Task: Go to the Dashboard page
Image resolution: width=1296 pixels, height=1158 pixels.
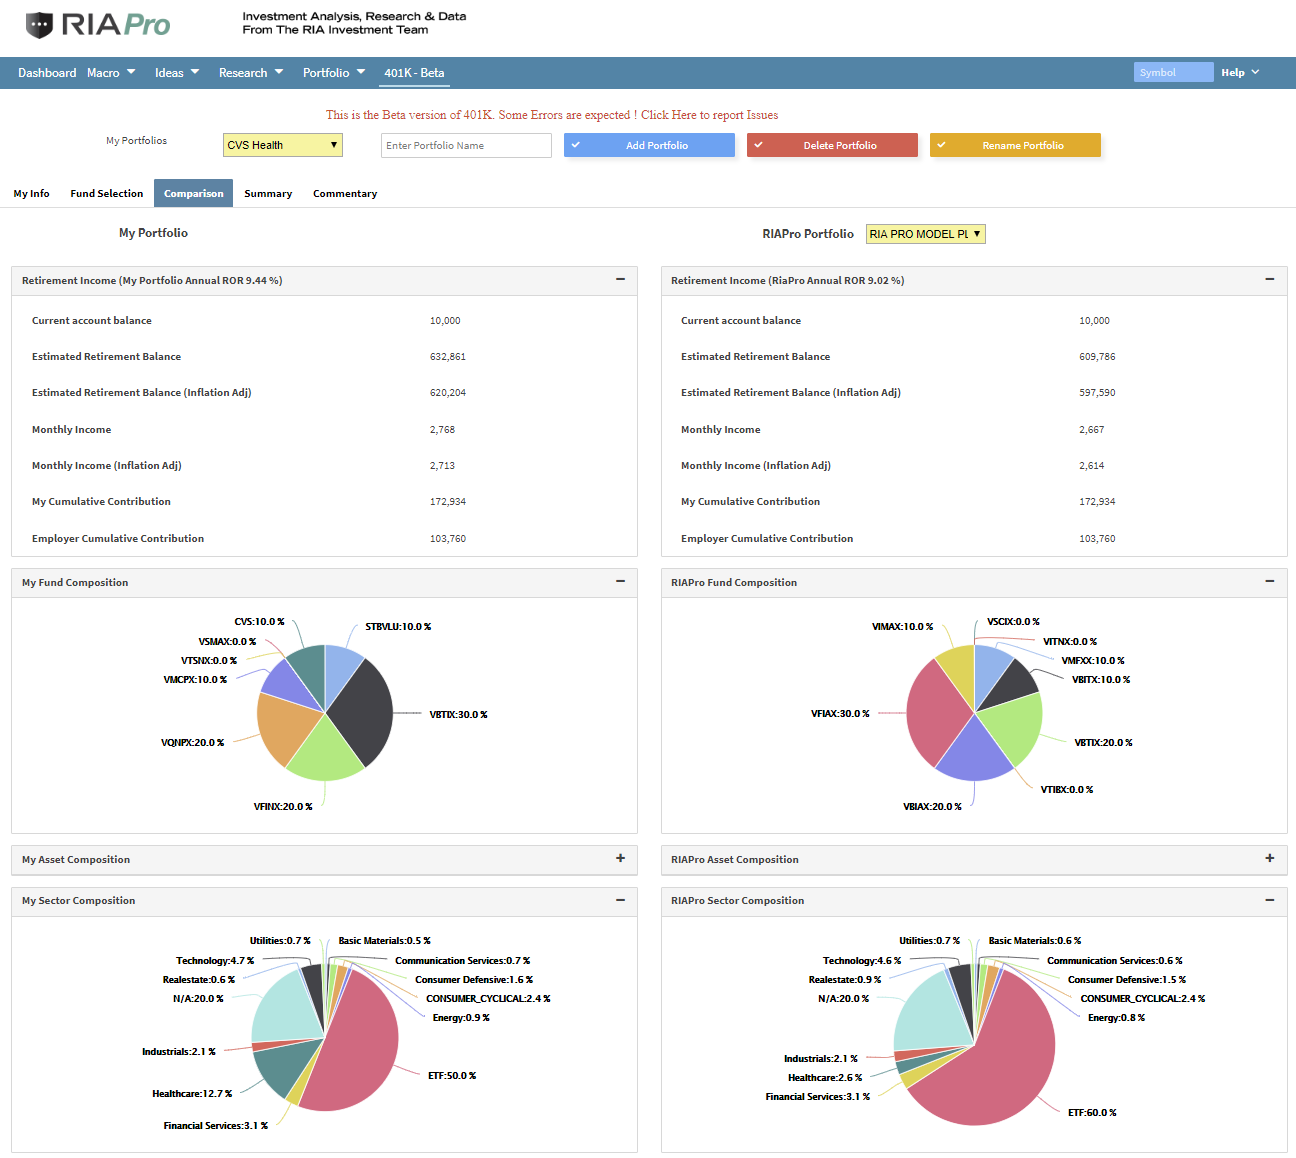Action: (47, 73)
